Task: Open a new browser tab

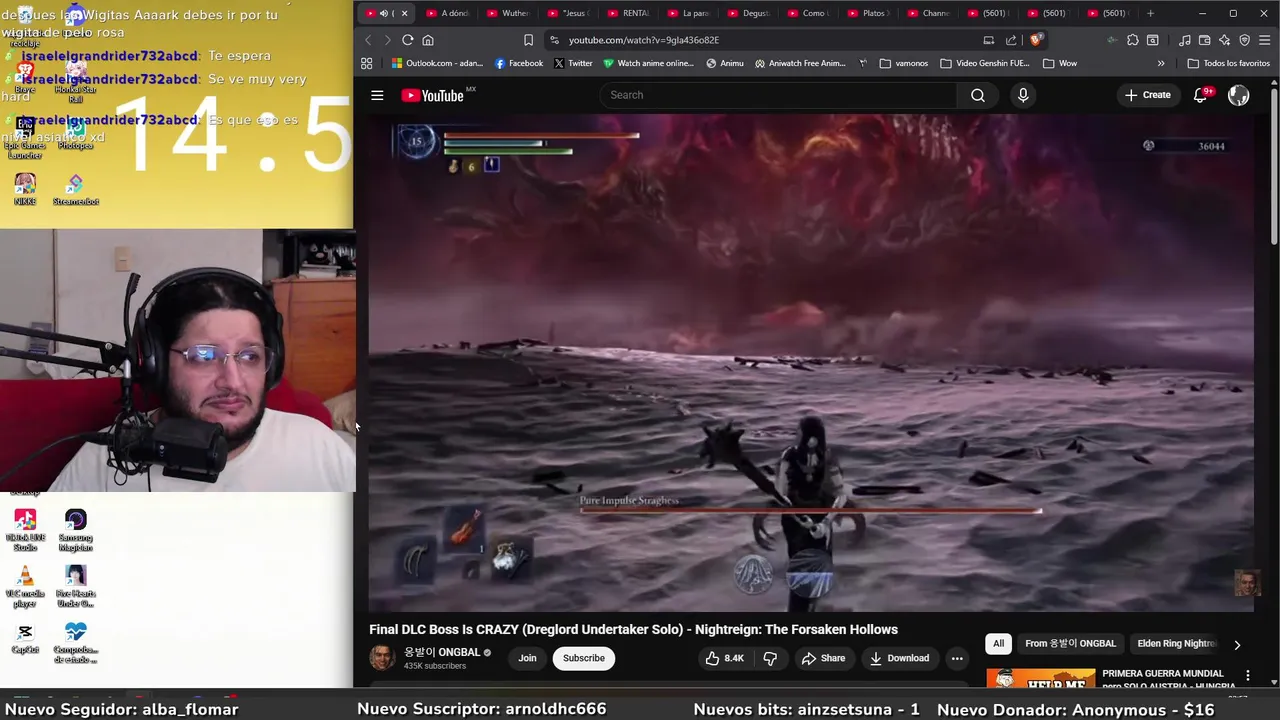Action: pyautogui.click(x=1150, y=13)
